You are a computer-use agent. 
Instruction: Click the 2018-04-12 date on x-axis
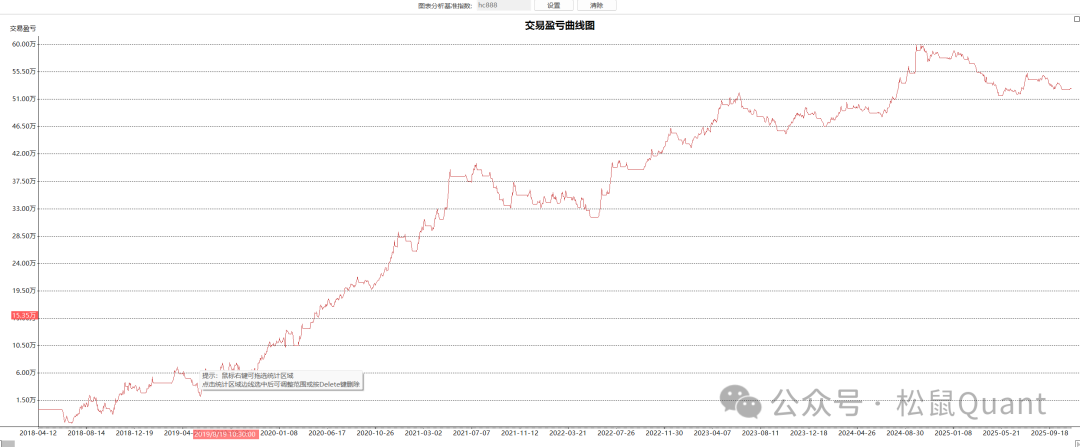[x=38, y=434]
